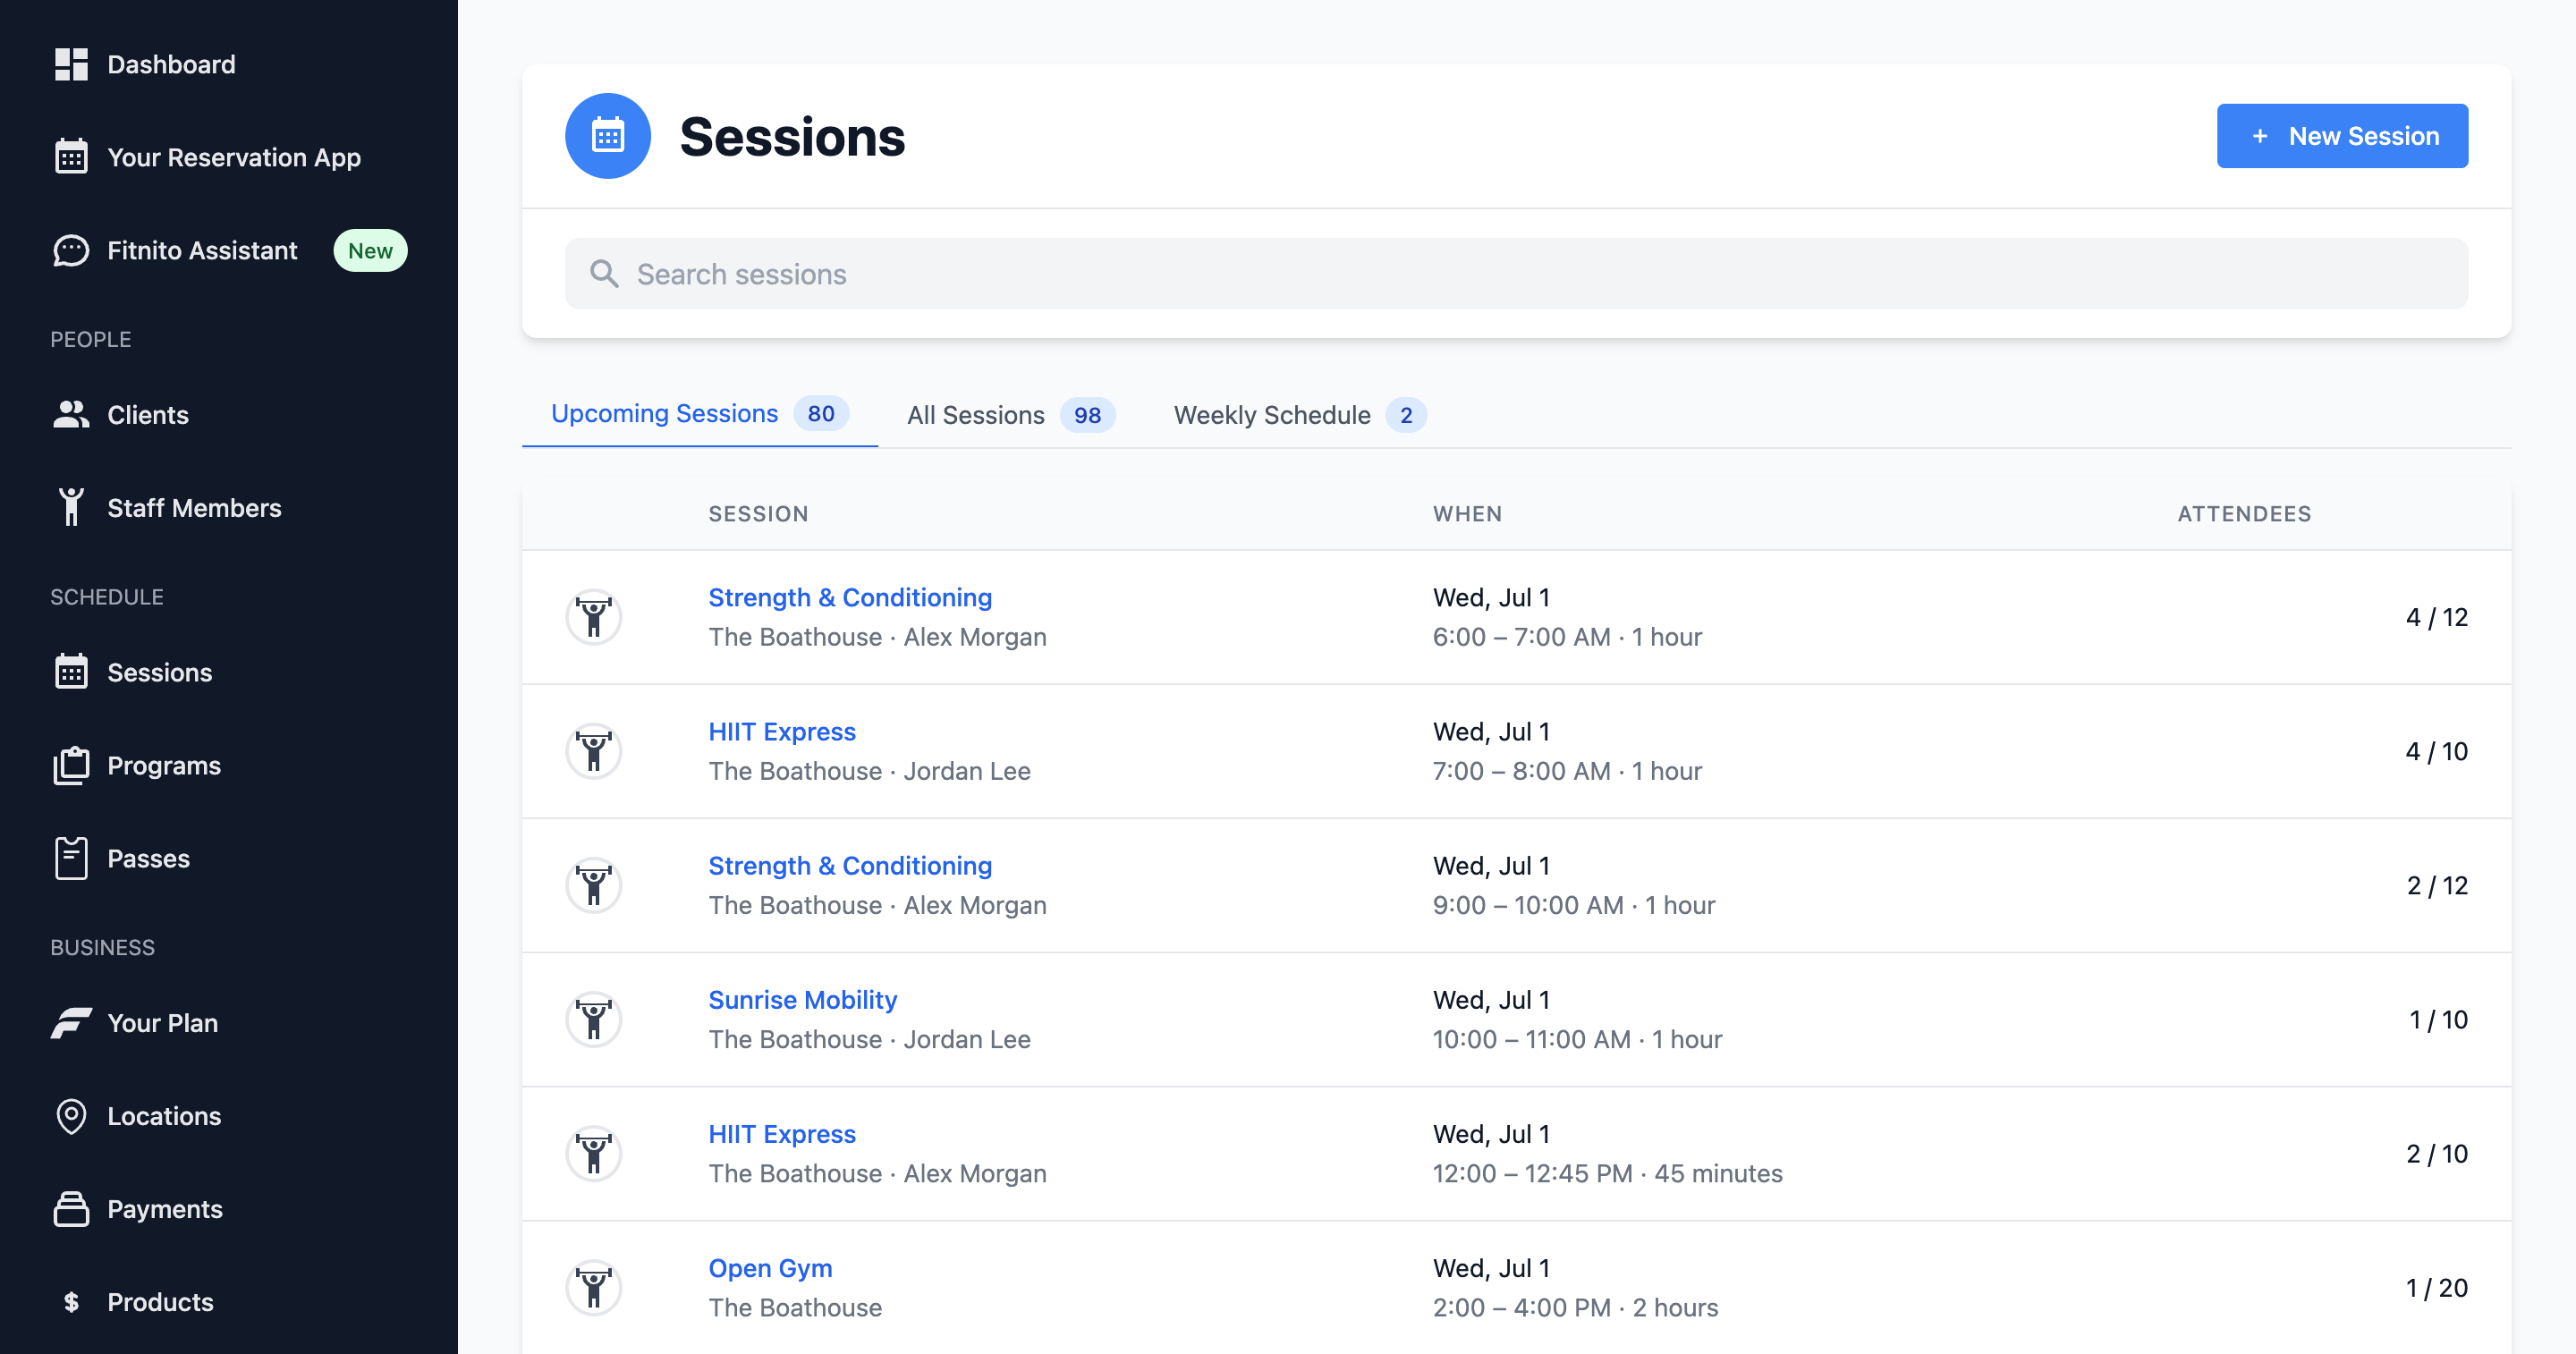Switch to the Weekly Schedule tab
The image size is (2576, 1354).
1300,414
